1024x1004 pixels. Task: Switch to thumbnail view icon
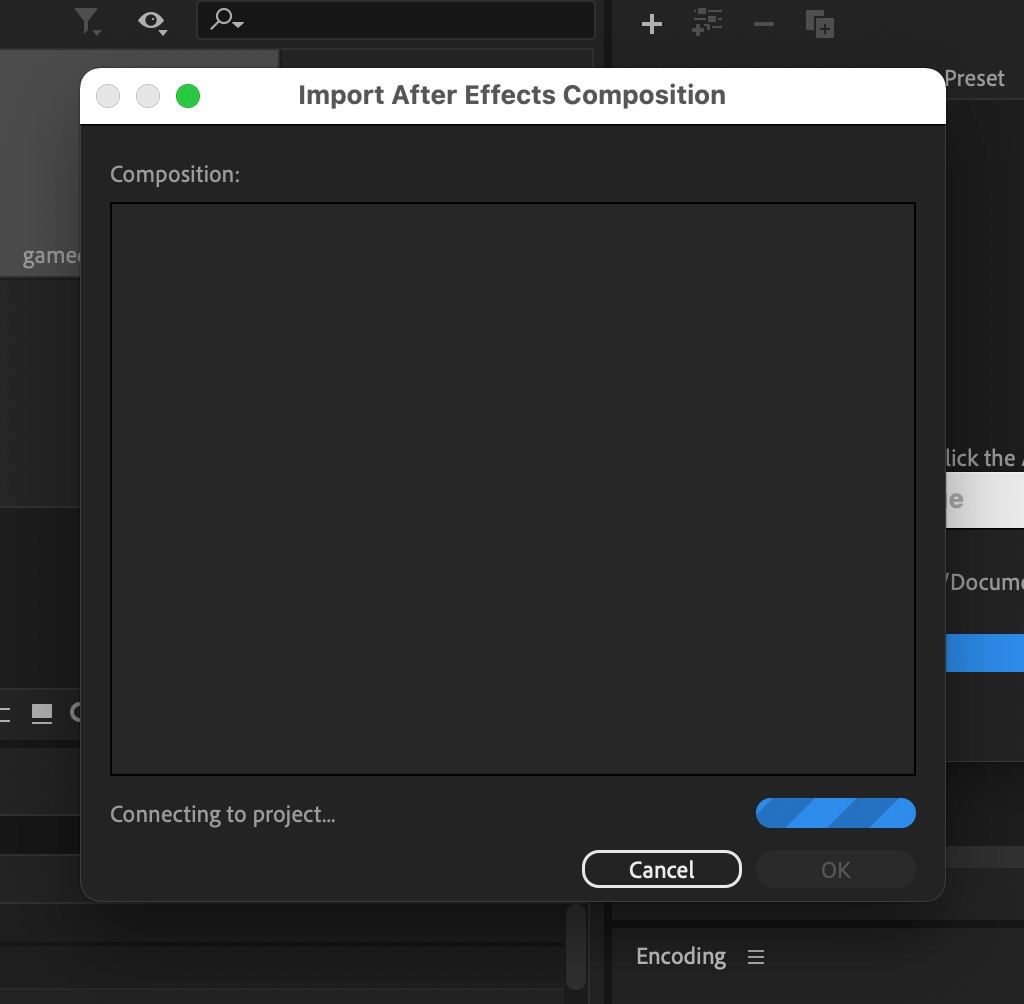pos(42,713)
